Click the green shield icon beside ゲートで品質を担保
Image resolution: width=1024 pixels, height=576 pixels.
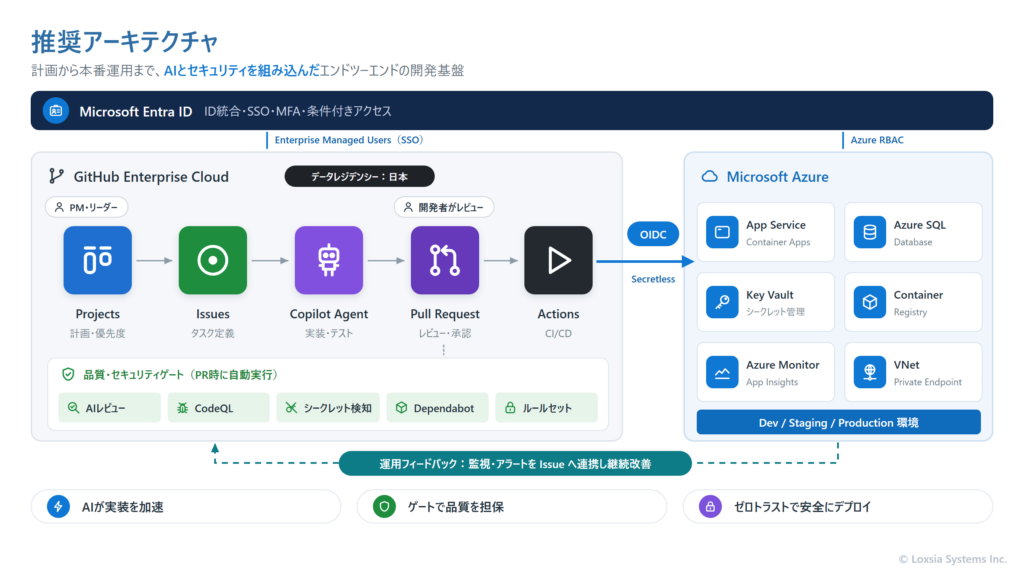tap(384, 506)
